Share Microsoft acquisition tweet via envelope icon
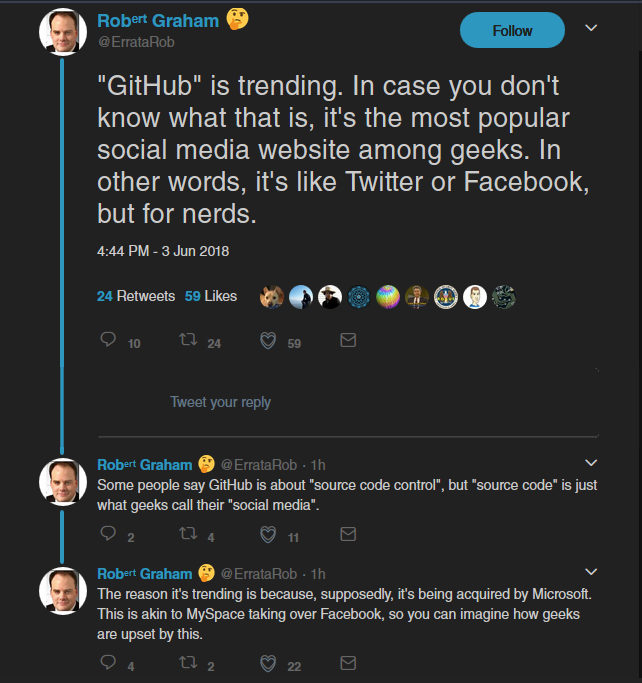The image size is (642, 683). [x=348, y=664]
